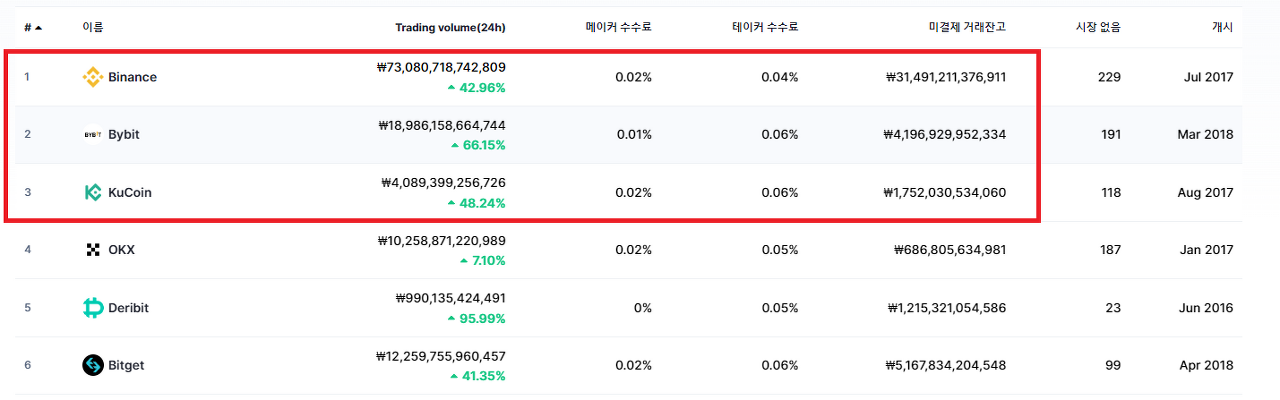Select Bybit volume ₩18,986,158,664,744
Viewport: 1280px width, 400px height.
click(x=442, y=125)
